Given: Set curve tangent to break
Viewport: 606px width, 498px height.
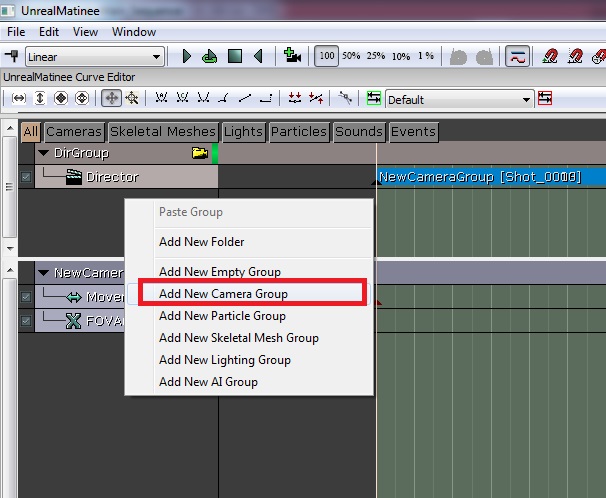Looking at the screenshot, I should [224, 98].
